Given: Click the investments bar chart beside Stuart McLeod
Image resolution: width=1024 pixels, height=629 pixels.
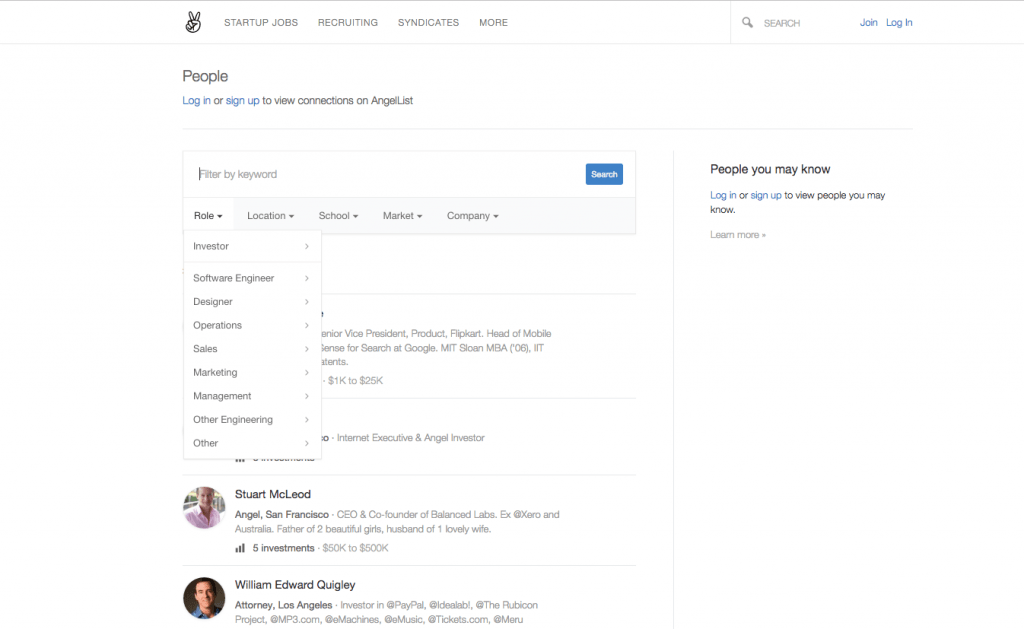Looking at the screenshot, I should [239, 547].
